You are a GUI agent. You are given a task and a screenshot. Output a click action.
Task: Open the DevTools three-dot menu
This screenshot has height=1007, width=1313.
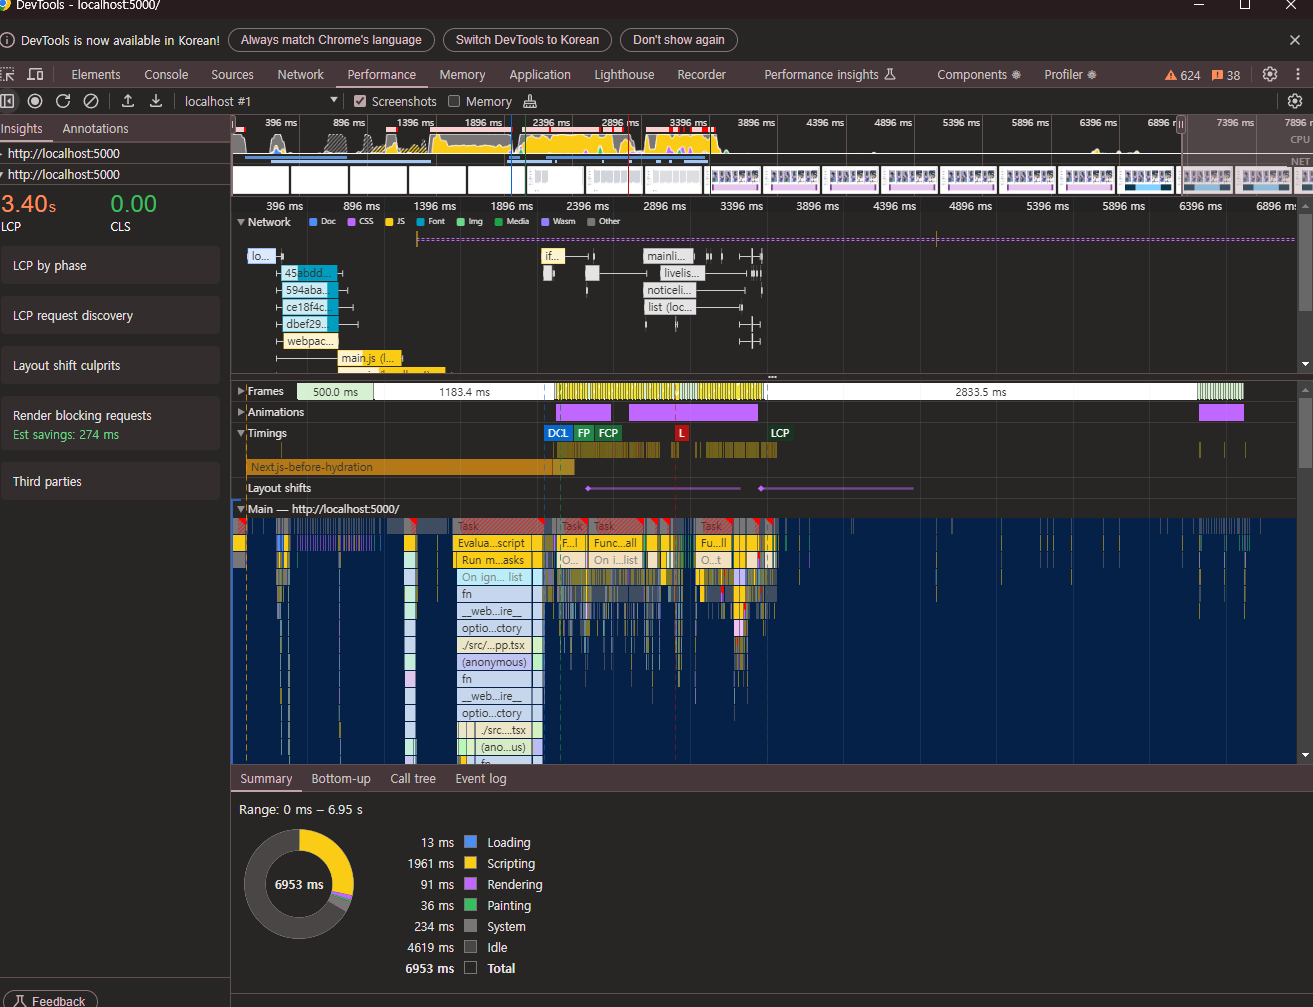coord(1298,74)
